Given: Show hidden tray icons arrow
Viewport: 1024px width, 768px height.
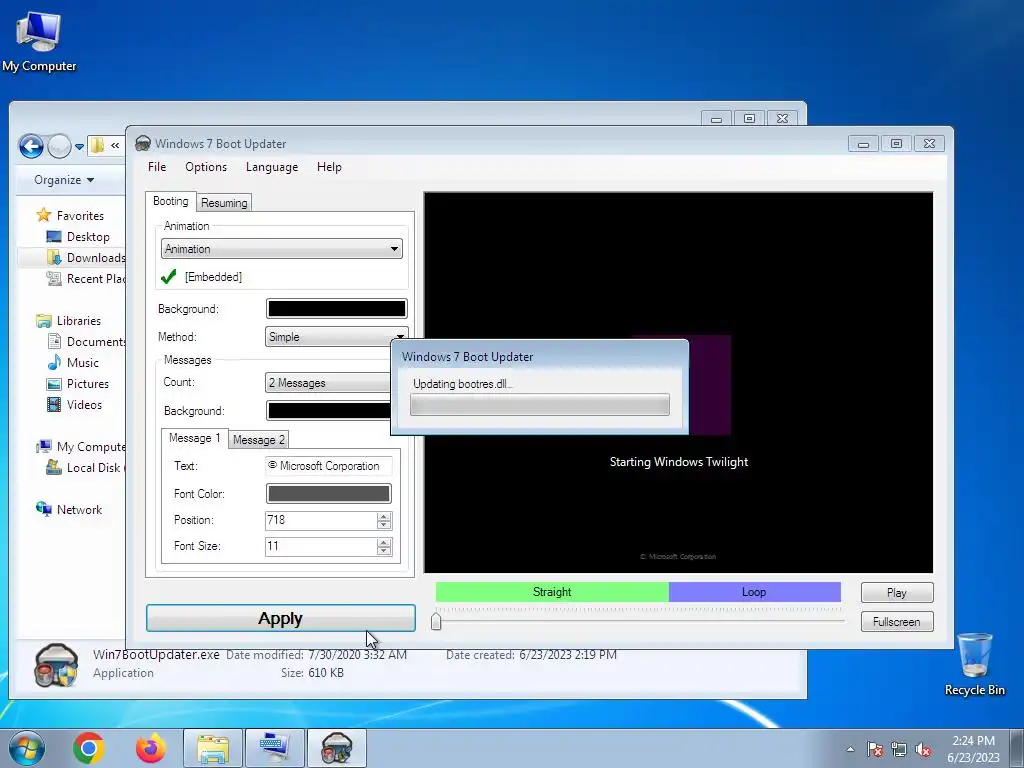Looking at the screenshot, I should tap(850, 749).
